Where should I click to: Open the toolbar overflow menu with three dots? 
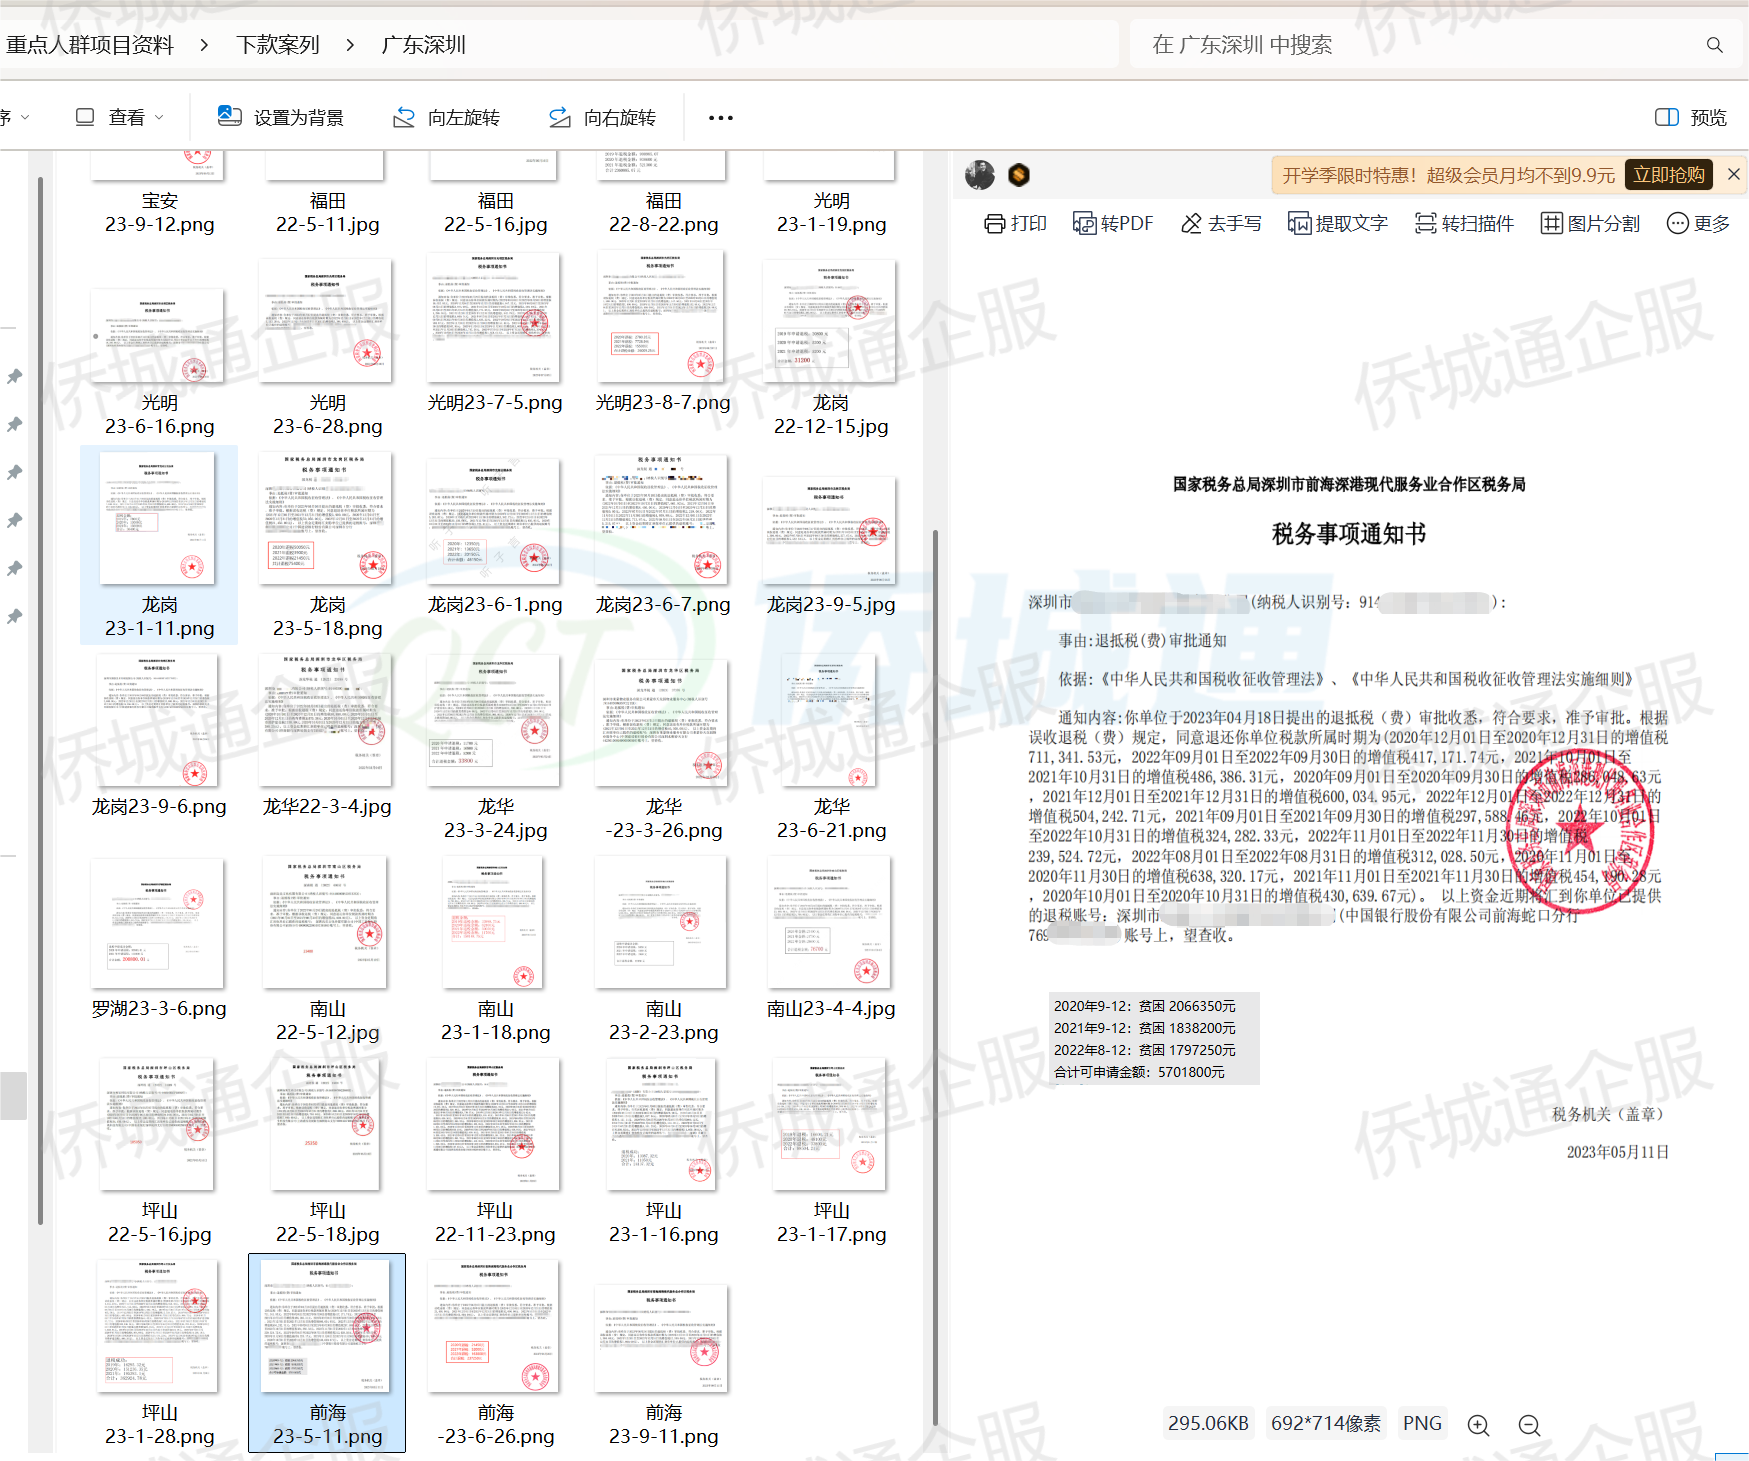(x=719, y=117)
